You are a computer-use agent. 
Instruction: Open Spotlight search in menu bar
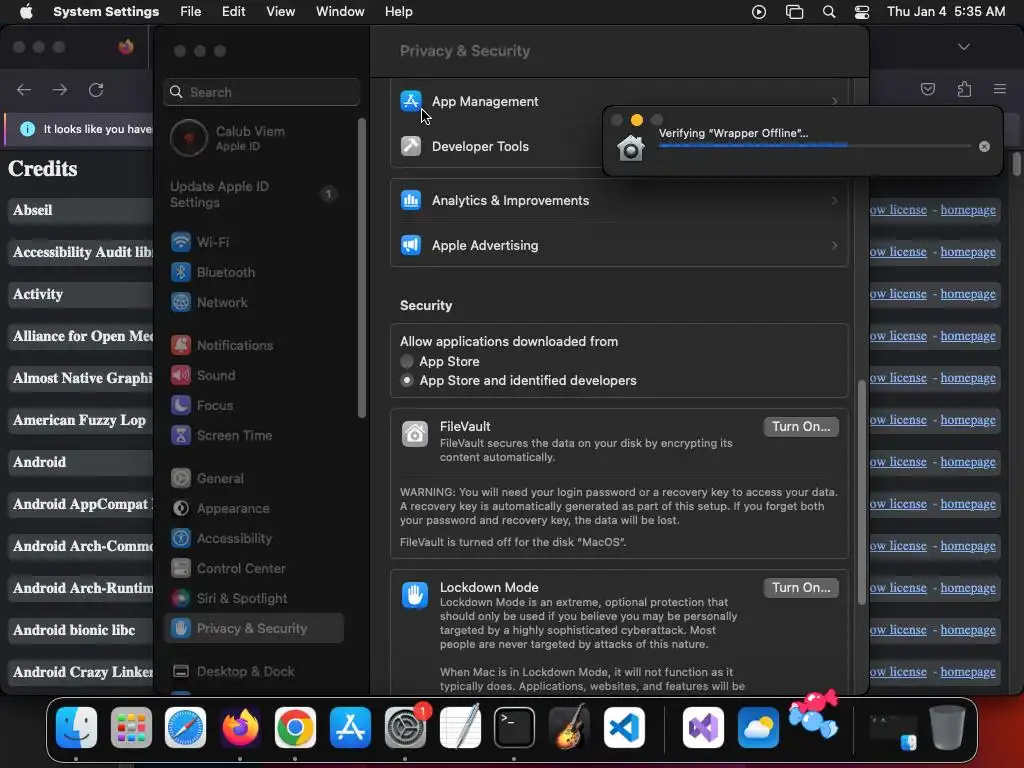[x=829, y=12]
